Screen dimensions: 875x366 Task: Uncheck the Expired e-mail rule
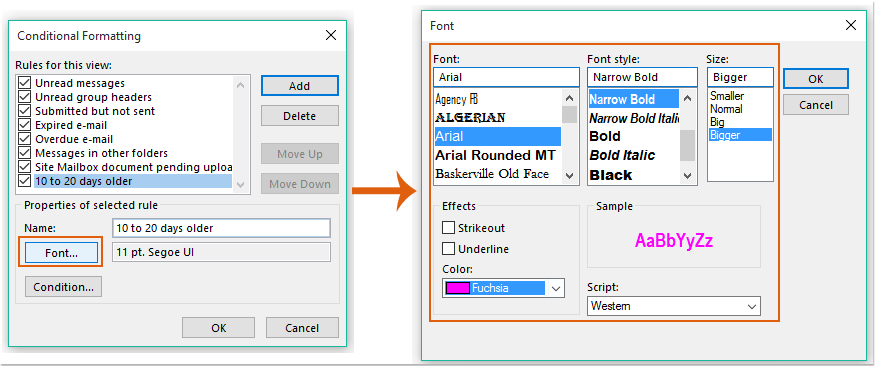25,125
